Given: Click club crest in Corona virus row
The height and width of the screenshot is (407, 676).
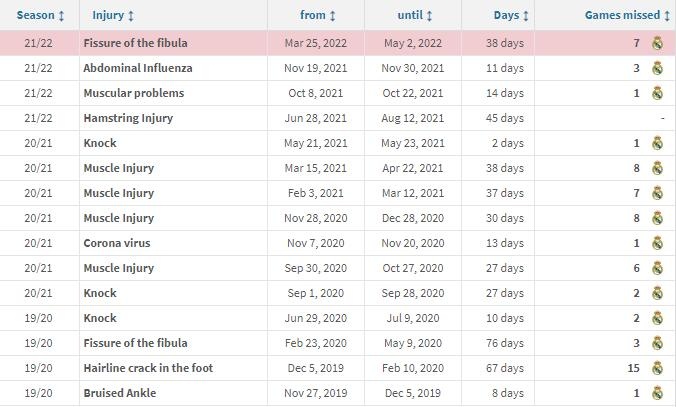Looking at the screenshot, I should pos(657,243).
